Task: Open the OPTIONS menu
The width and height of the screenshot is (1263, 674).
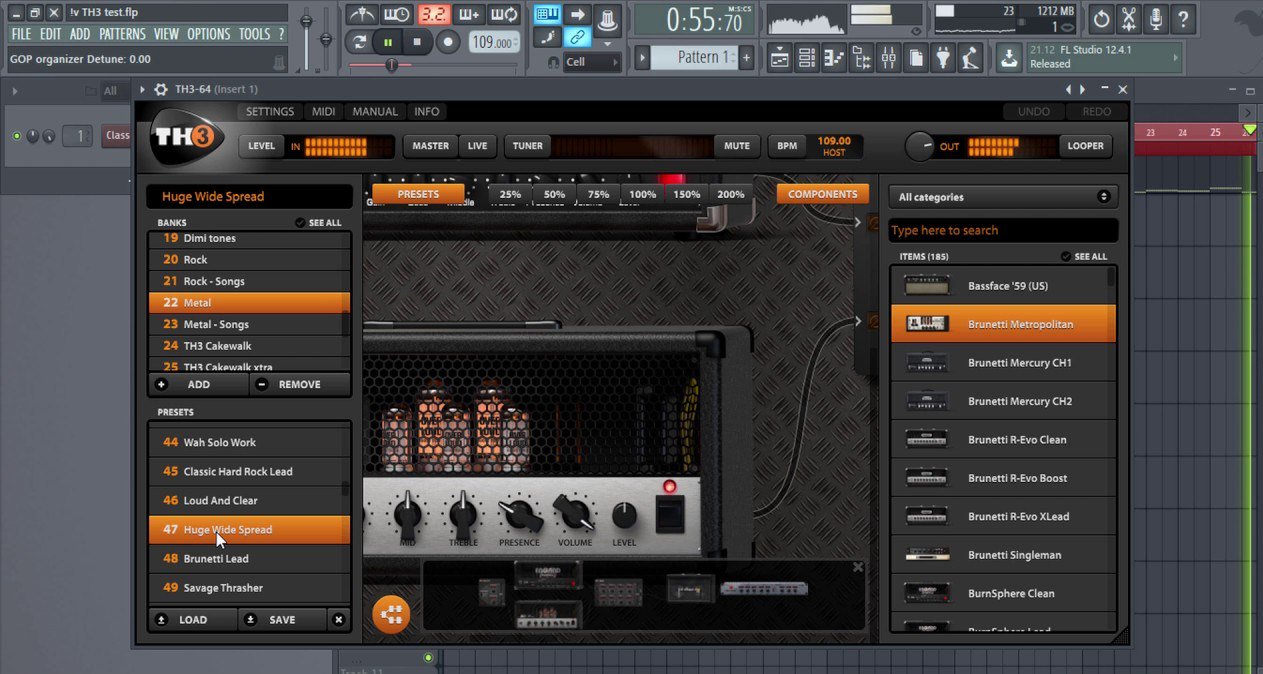Action: tap(208, 34)
